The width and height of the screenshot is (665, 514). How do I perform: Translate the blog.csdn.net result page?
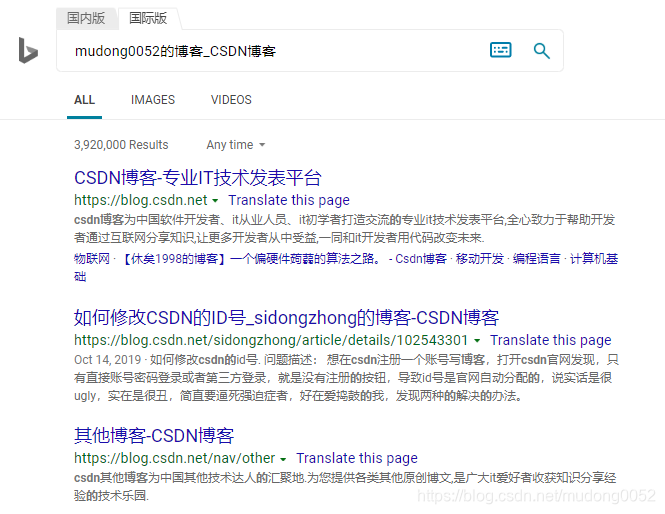coord(289,200)
